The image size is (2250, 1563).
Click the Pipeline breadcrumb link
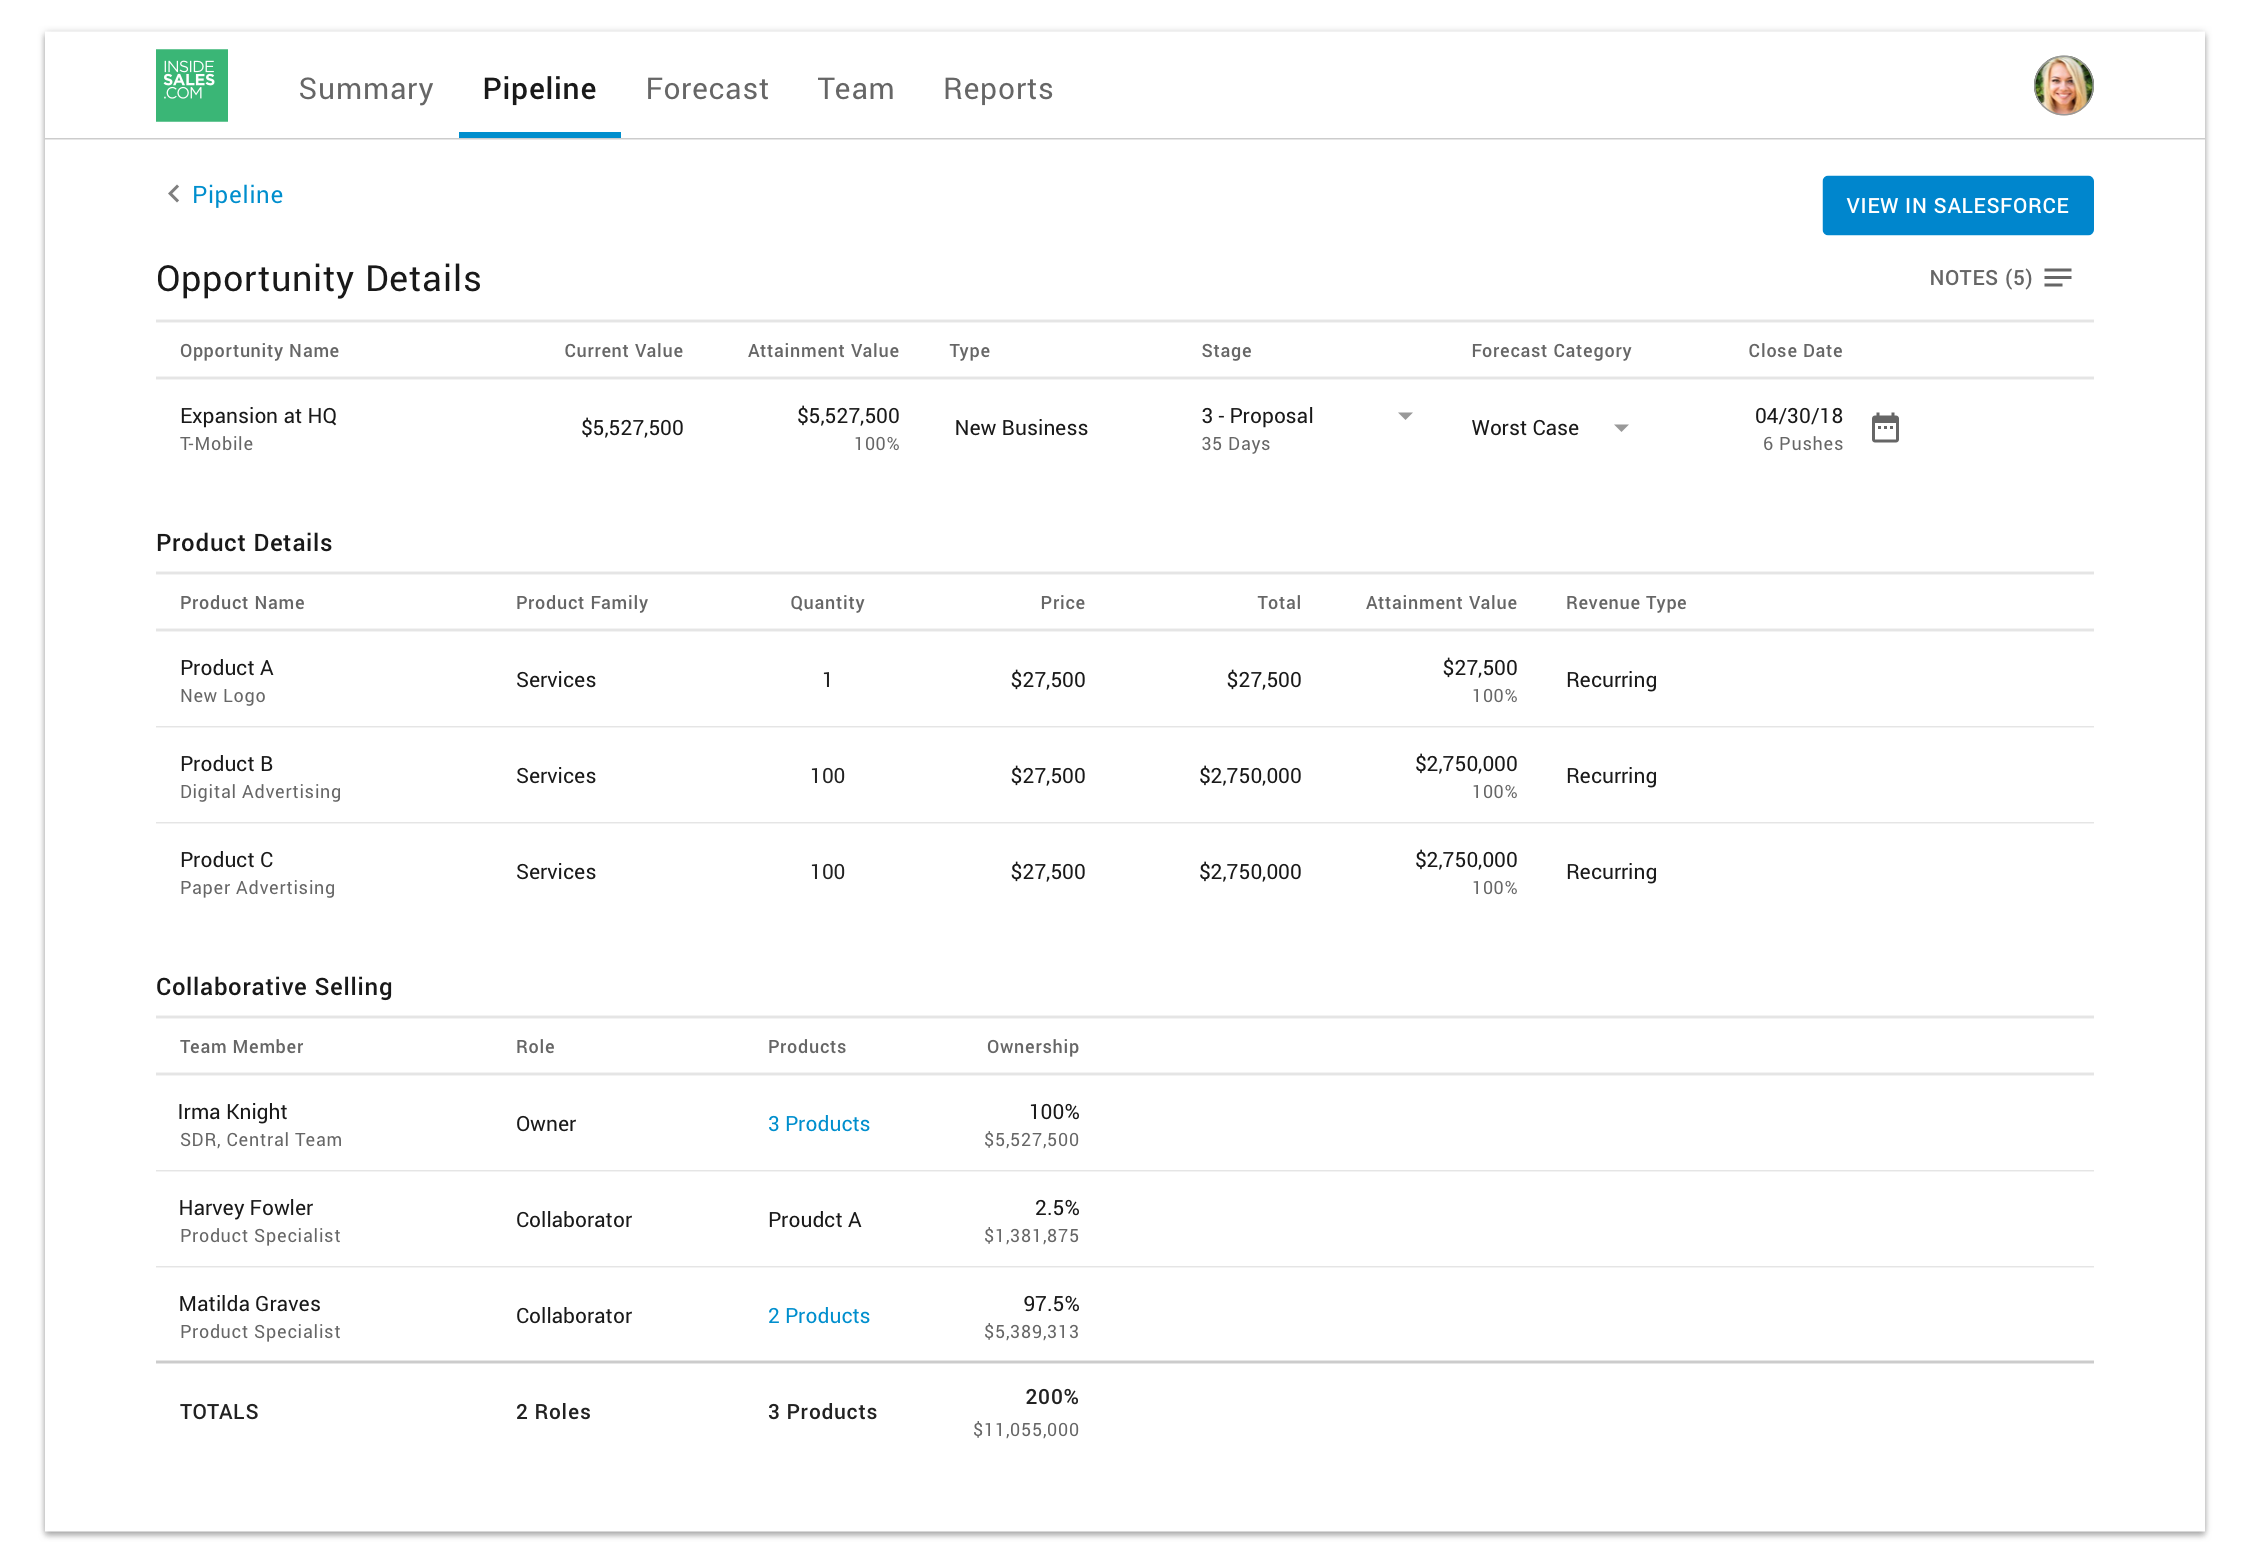(x=237, y=195)
